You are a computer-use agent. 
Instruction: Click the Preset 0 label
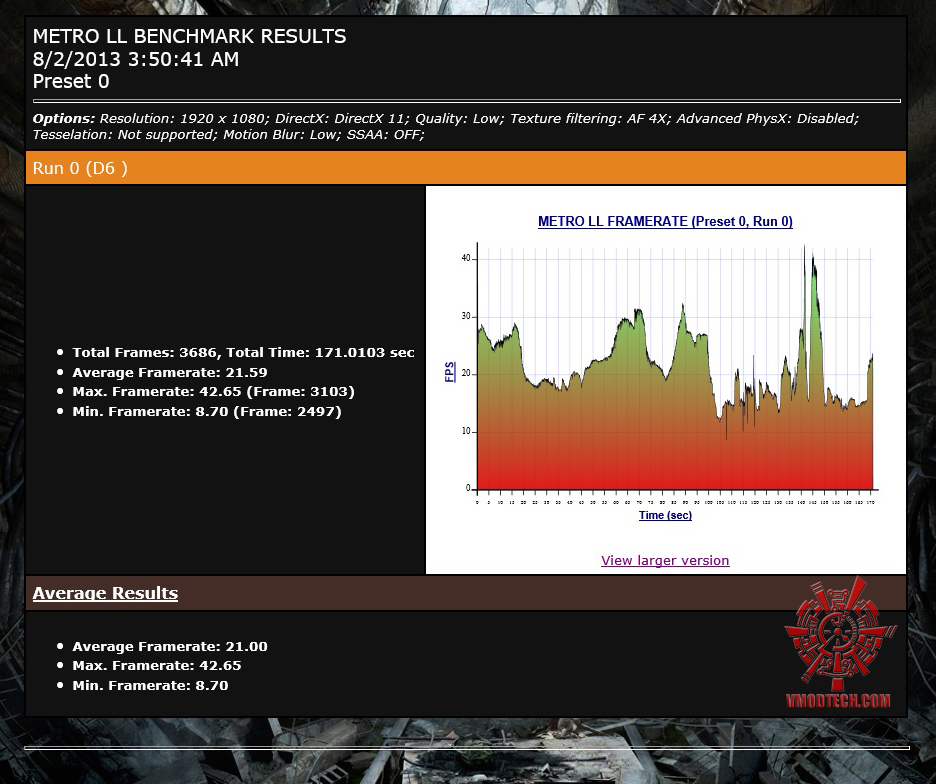click(x=70, y=82)
